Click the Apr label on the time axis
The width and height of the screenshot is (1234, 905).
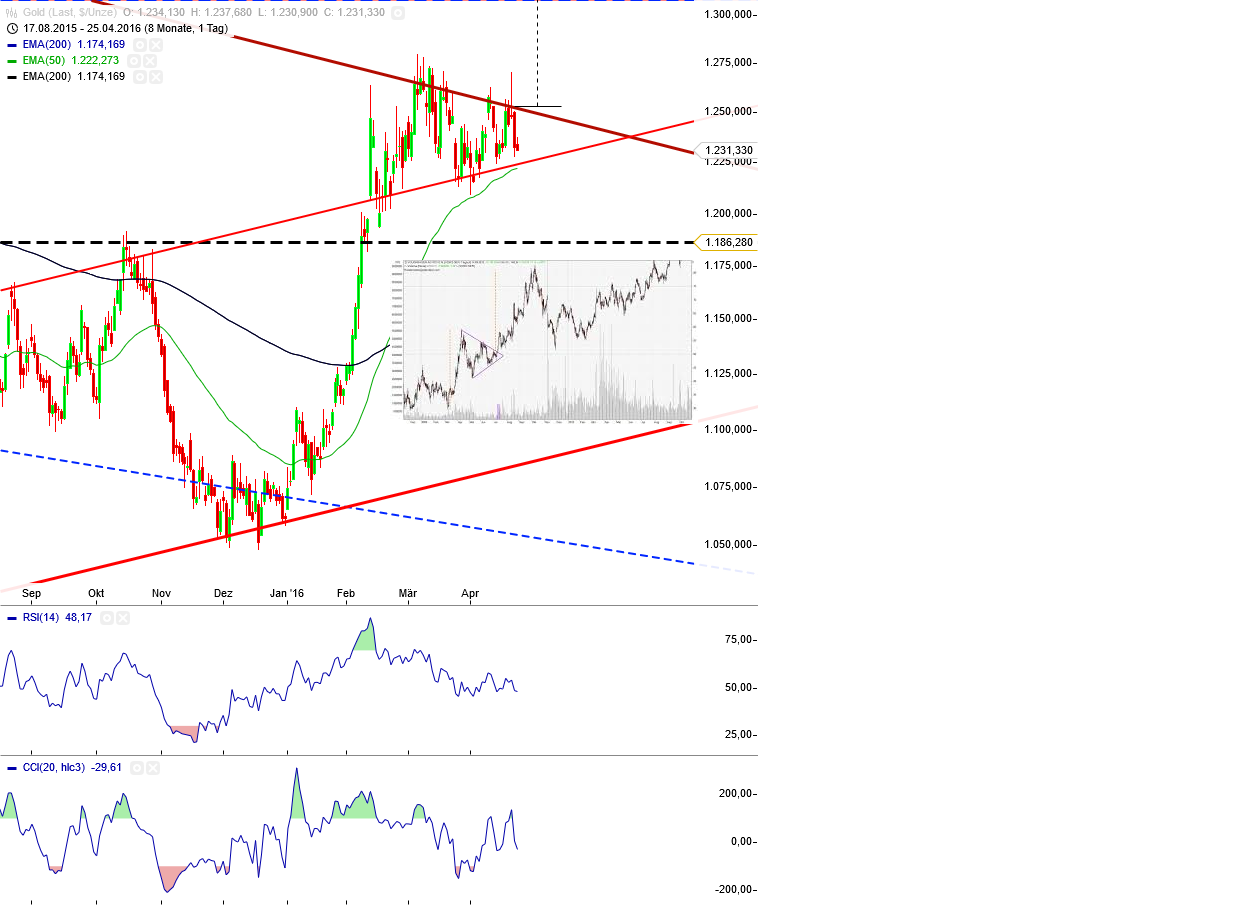pos(470,592)
